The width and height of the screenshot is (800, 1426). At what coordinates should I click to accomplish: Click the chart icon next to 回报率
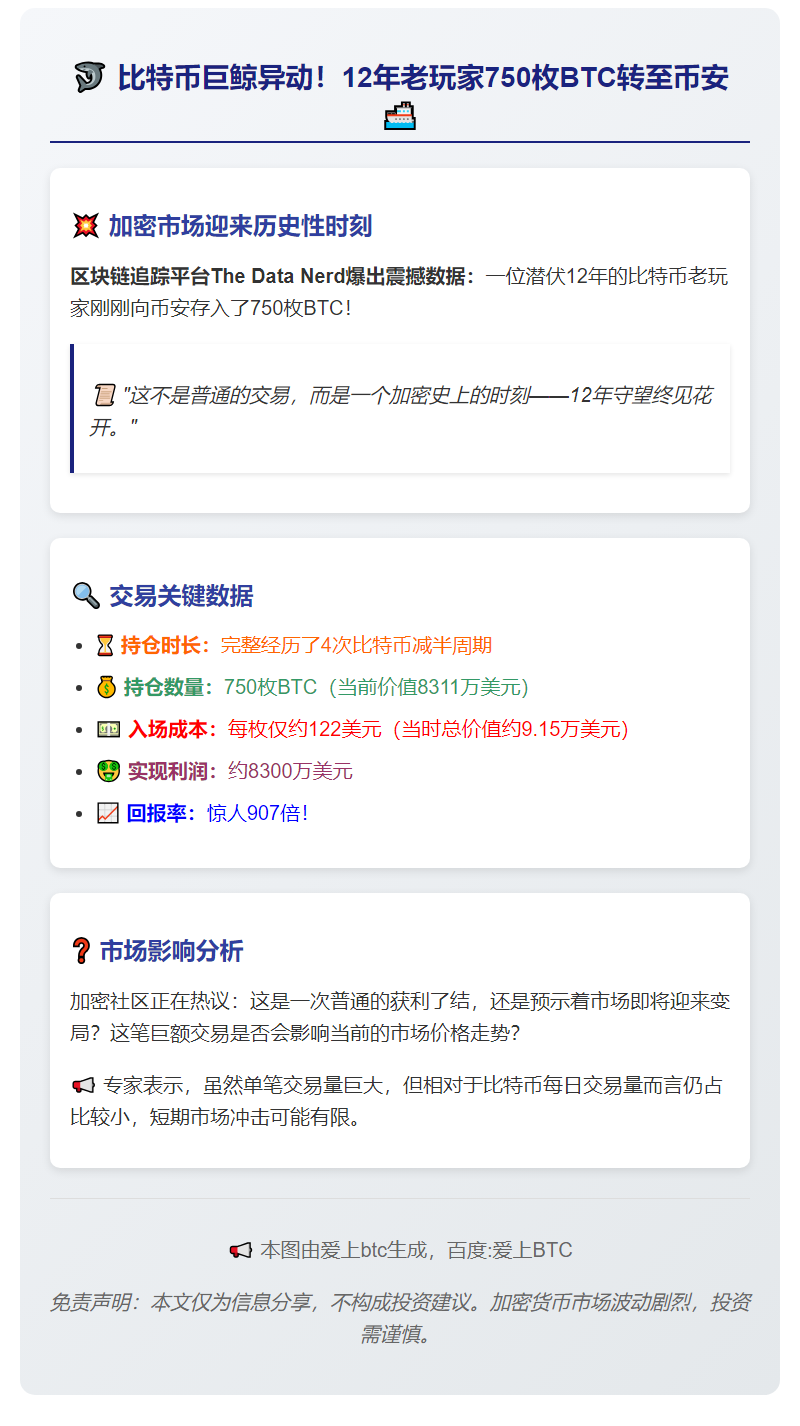(108, 813)
